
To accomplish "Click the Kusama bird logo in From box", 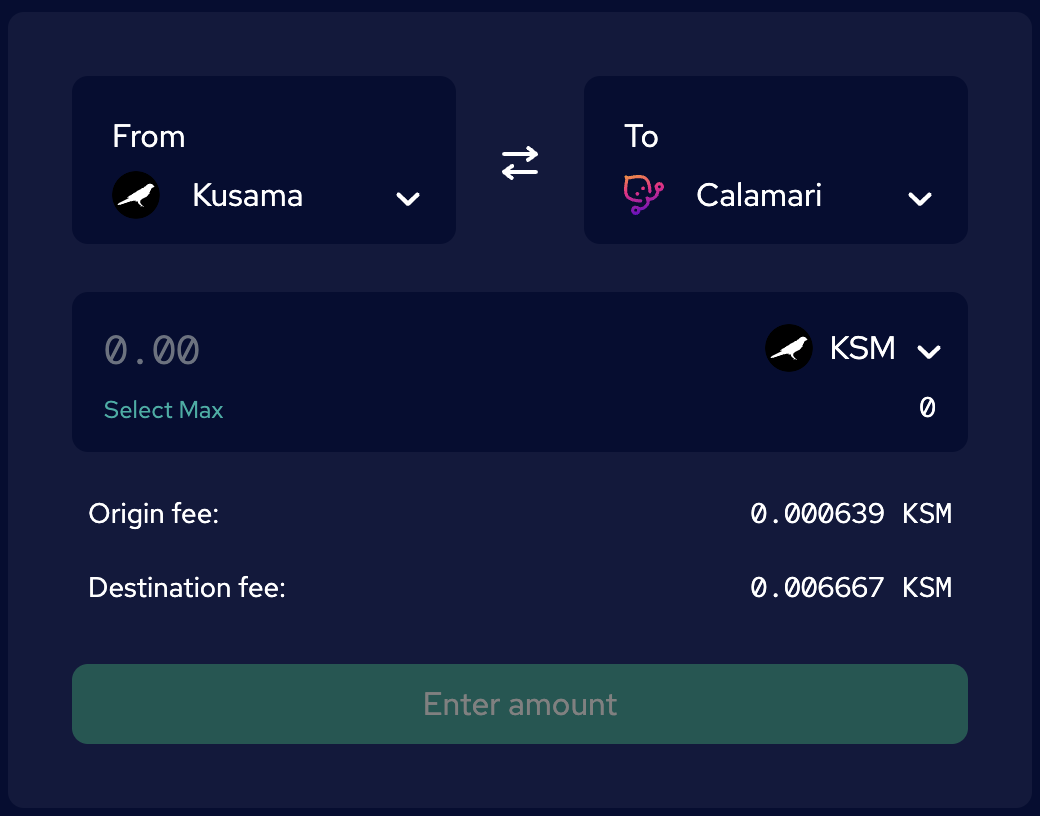I will pyautogui.click(x=136, y=195).
